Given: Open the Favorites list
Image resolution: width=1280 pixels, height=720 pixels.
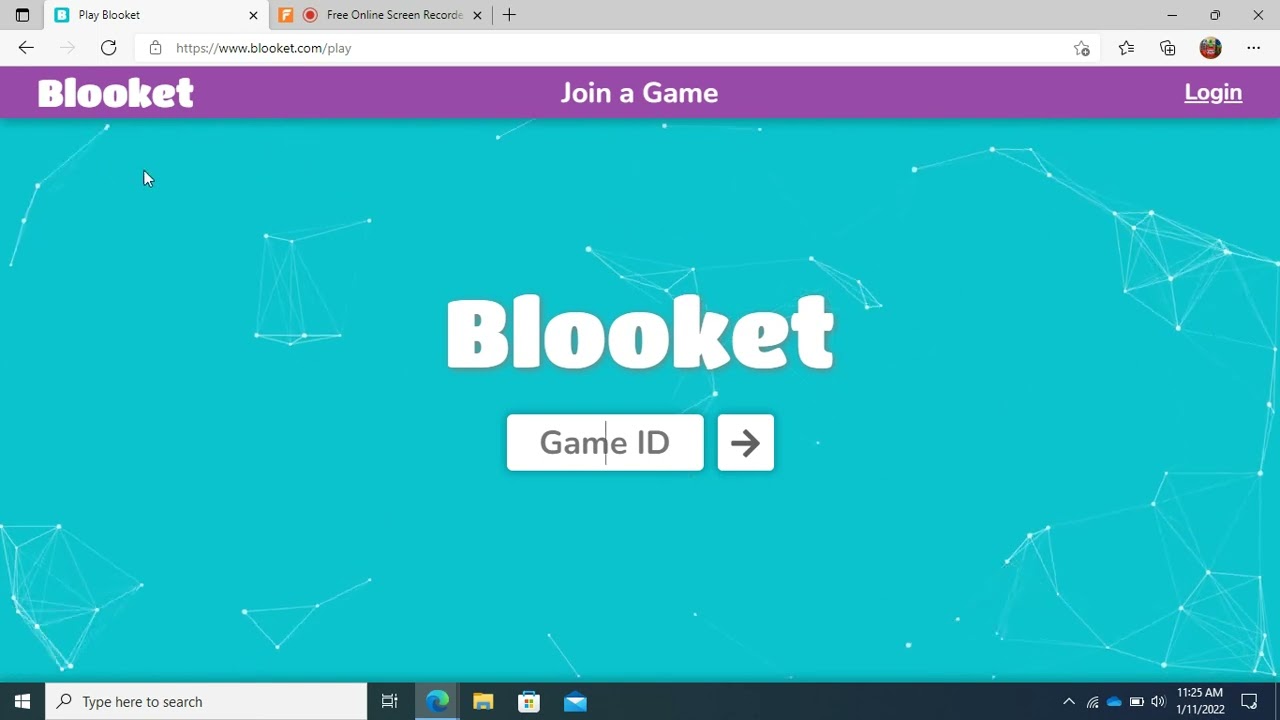Looking at the screenshot, I should pos(1126,48).
